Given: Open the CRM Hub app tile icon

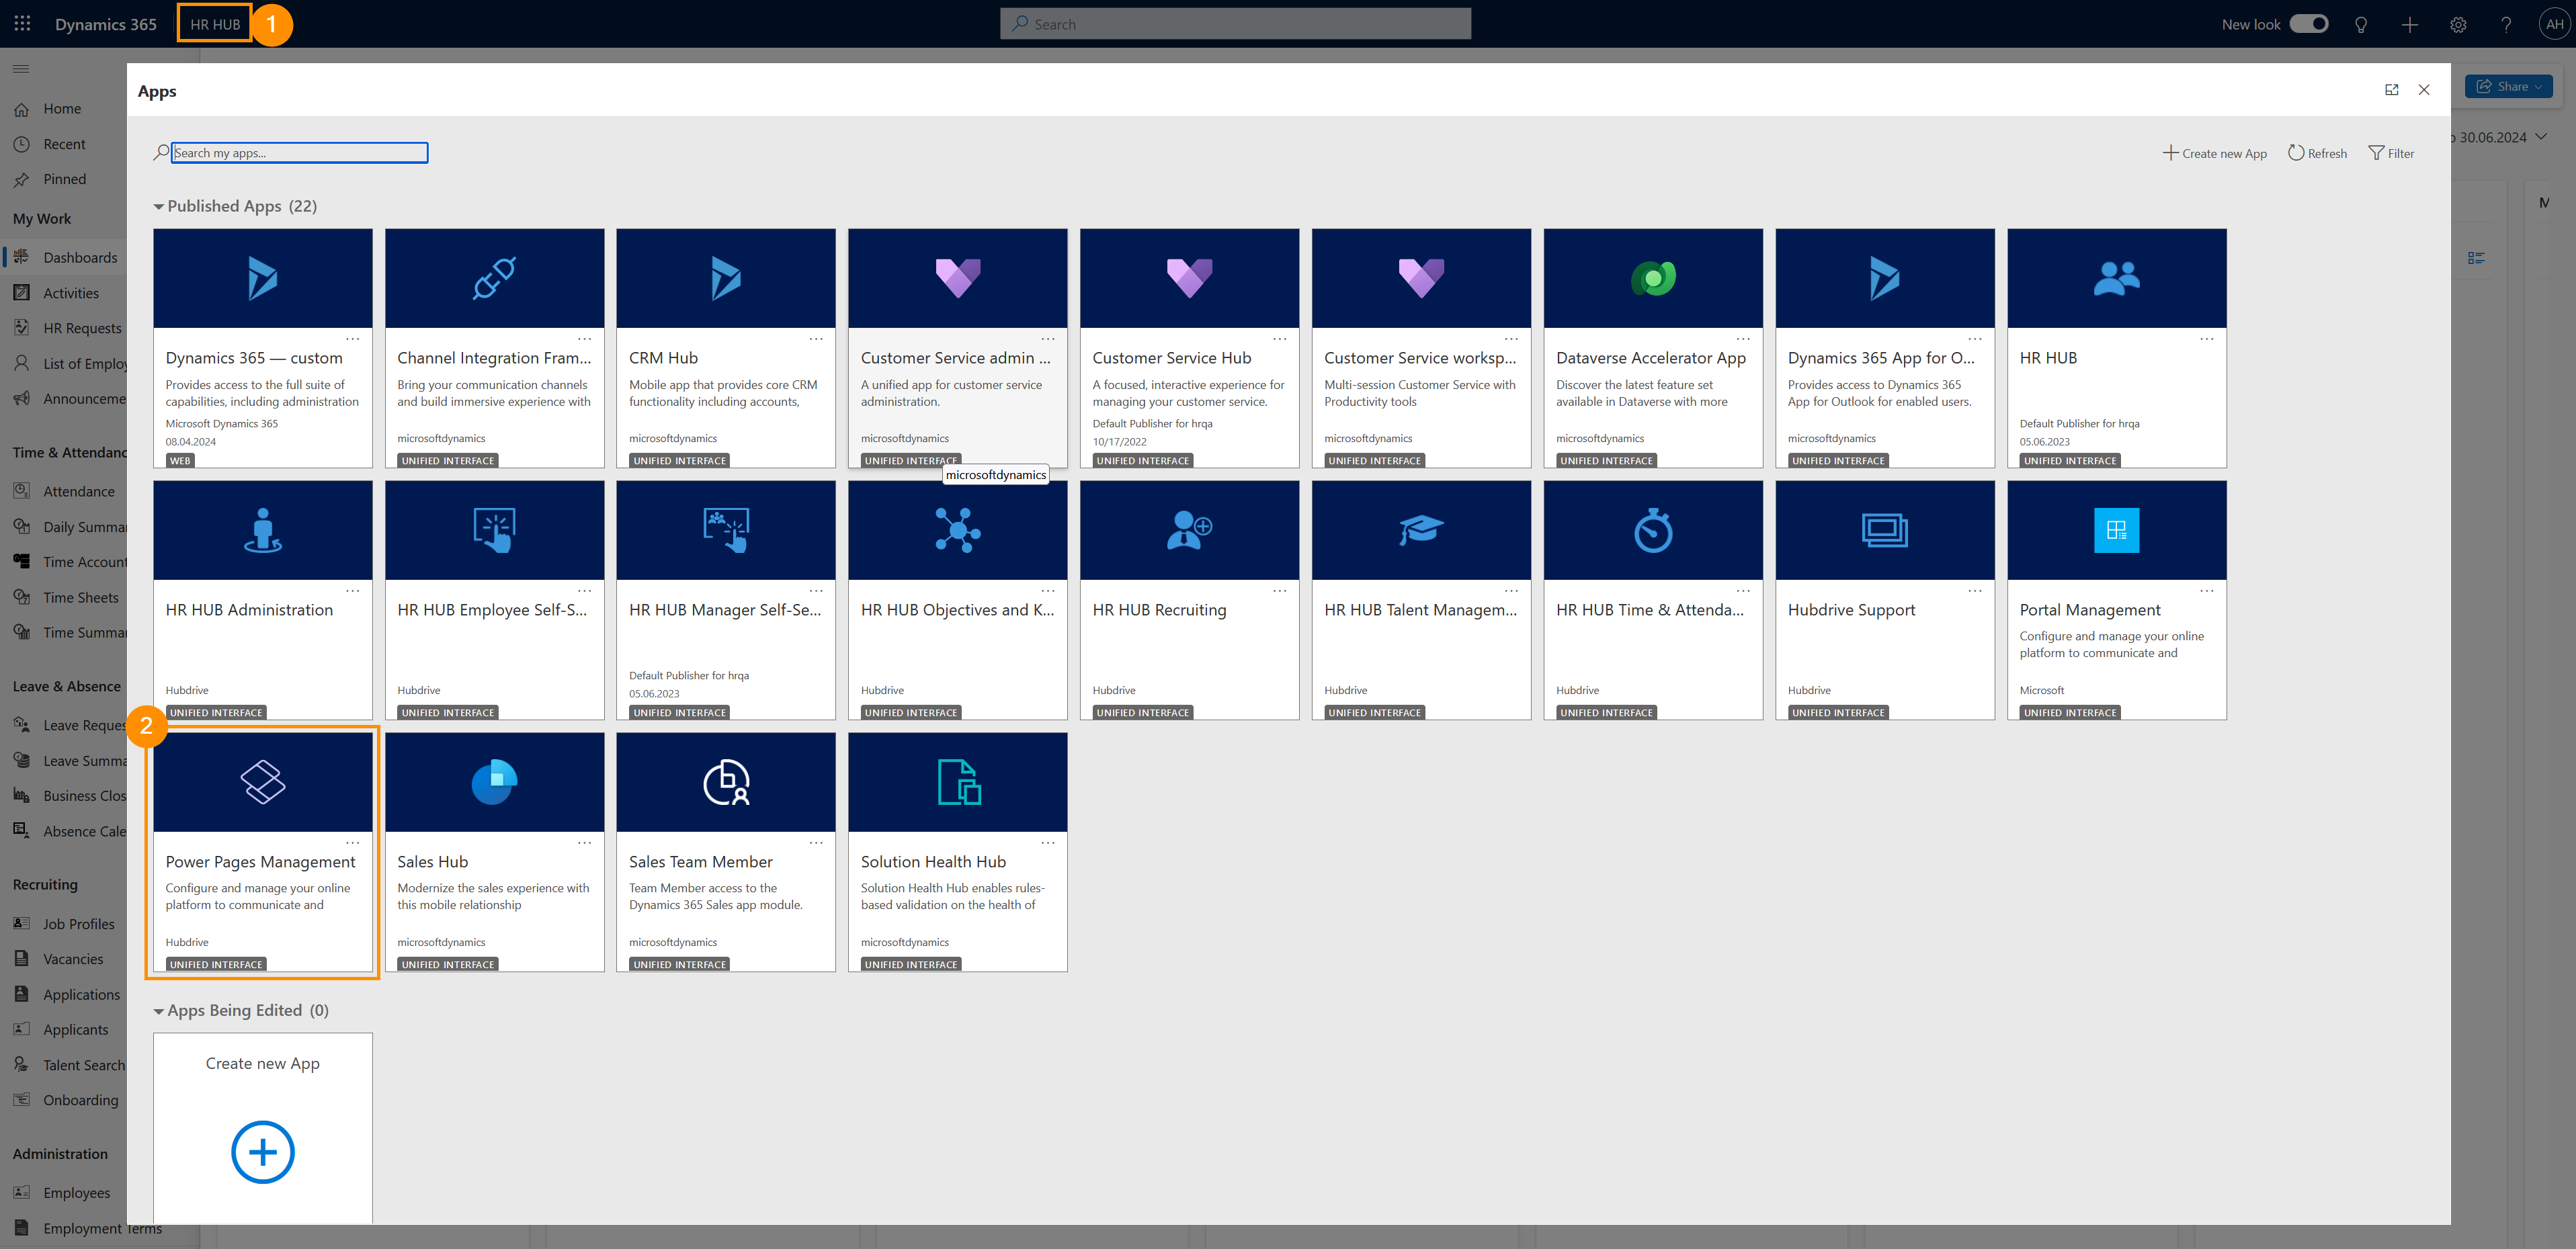Looking at the screenshot, I should tap(726, 278).
